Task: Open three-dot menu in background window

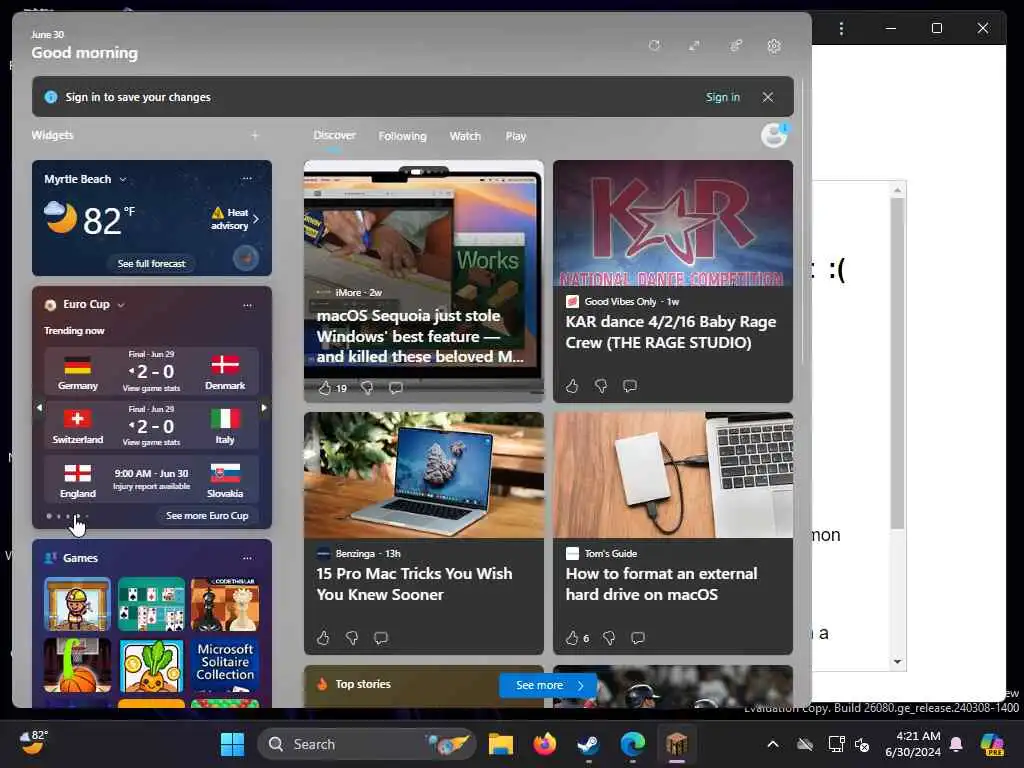Action: (x=841, y=28)
